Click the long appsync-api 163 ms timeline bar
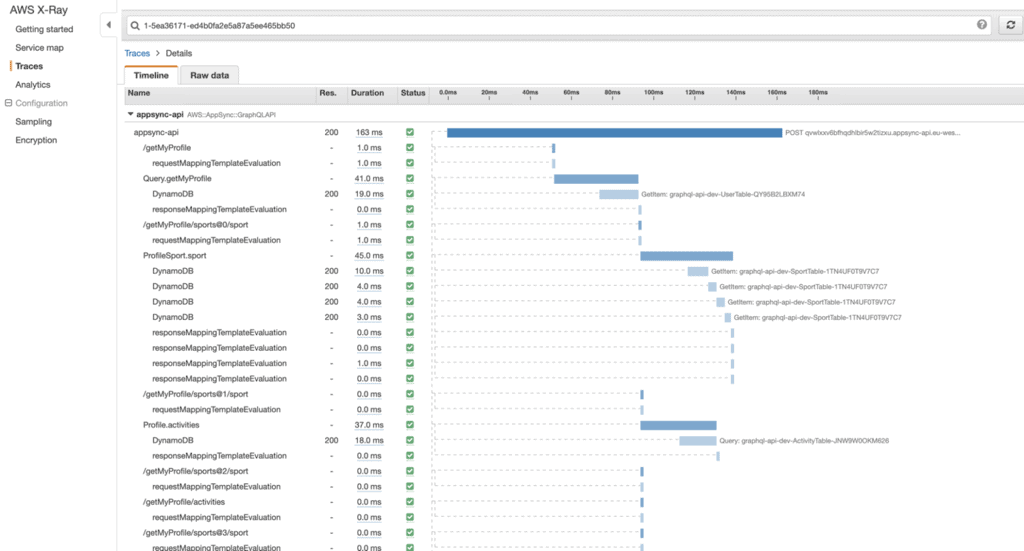The width and height of the screenshot is (1024, 551). [614, 132]
